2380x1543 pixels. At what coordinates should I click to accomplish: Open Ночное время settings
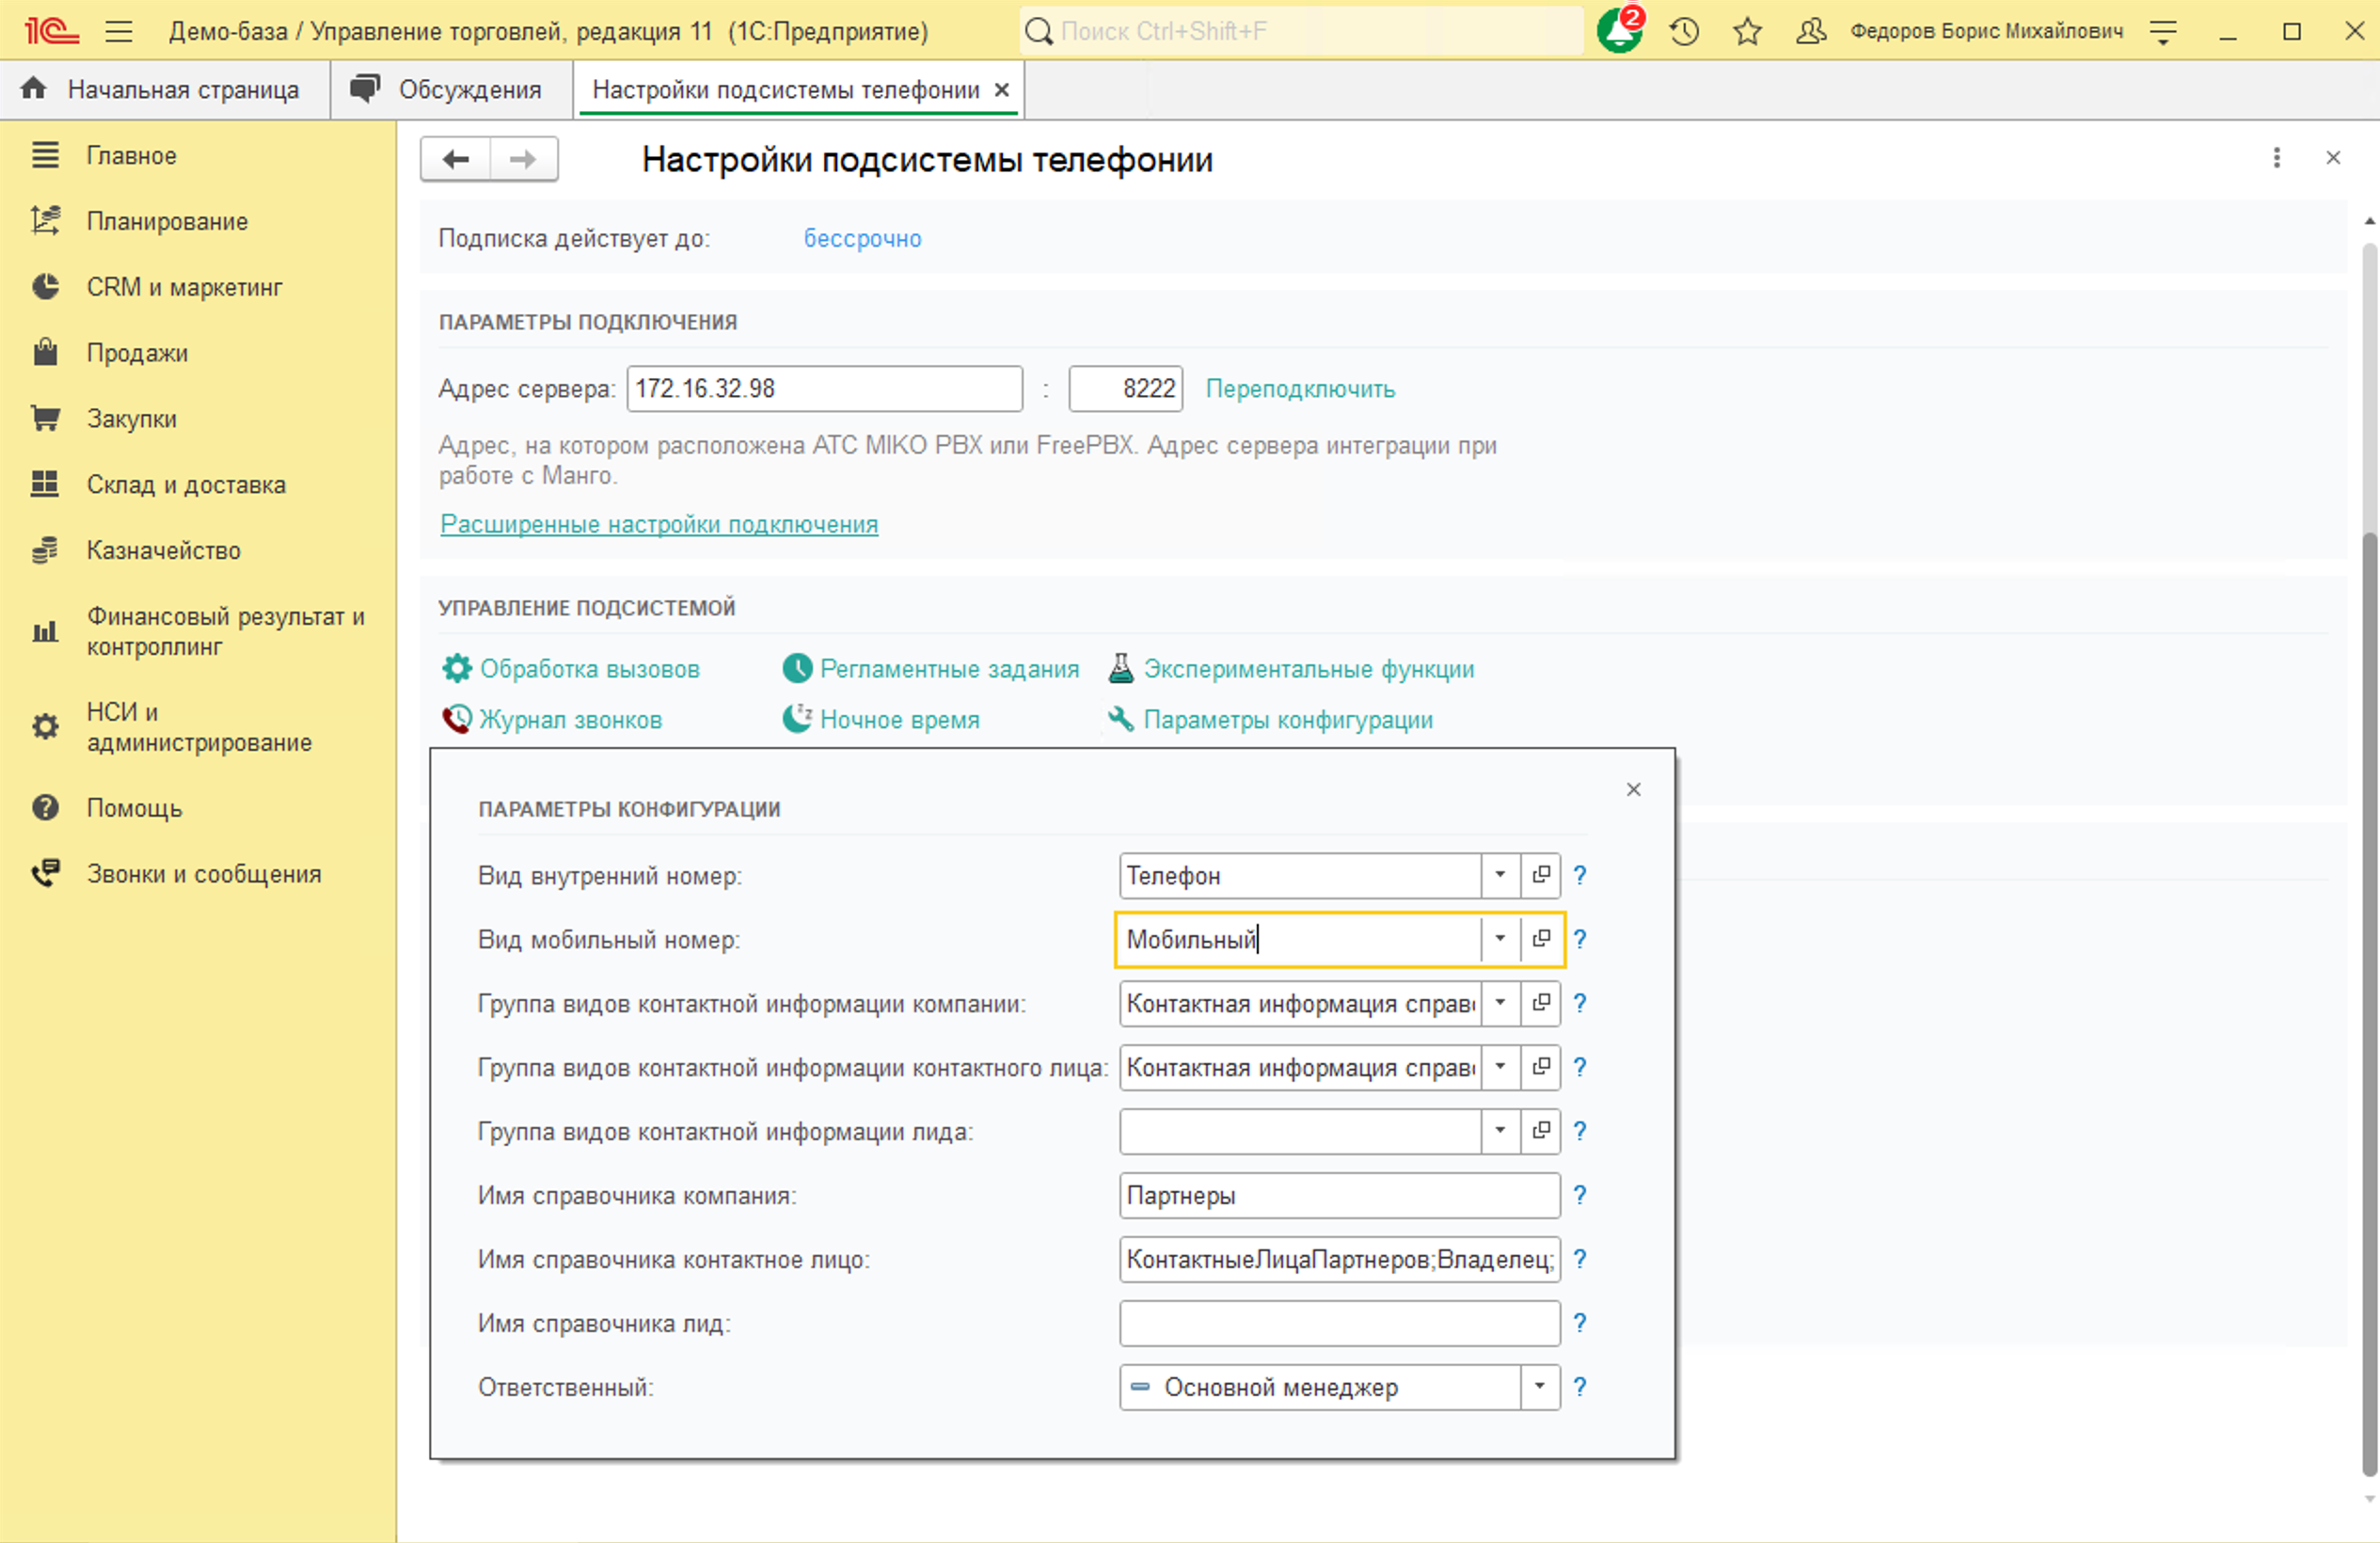click(881, 719)
